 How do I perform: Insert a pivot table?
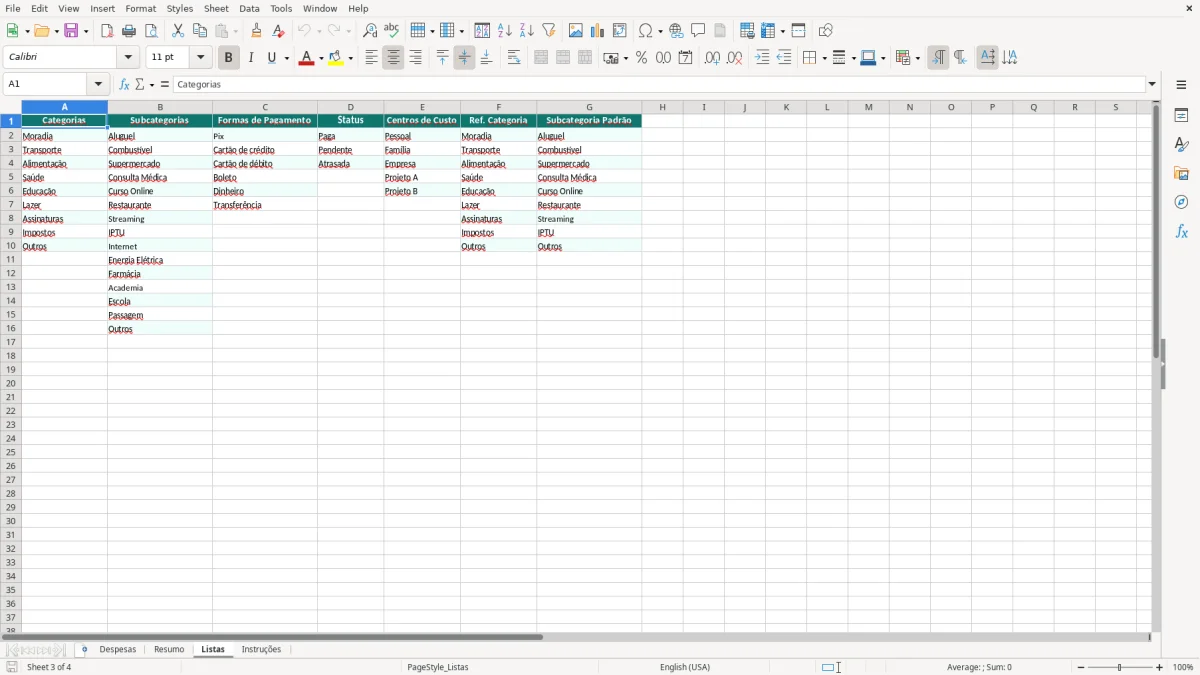pos(620,31)
